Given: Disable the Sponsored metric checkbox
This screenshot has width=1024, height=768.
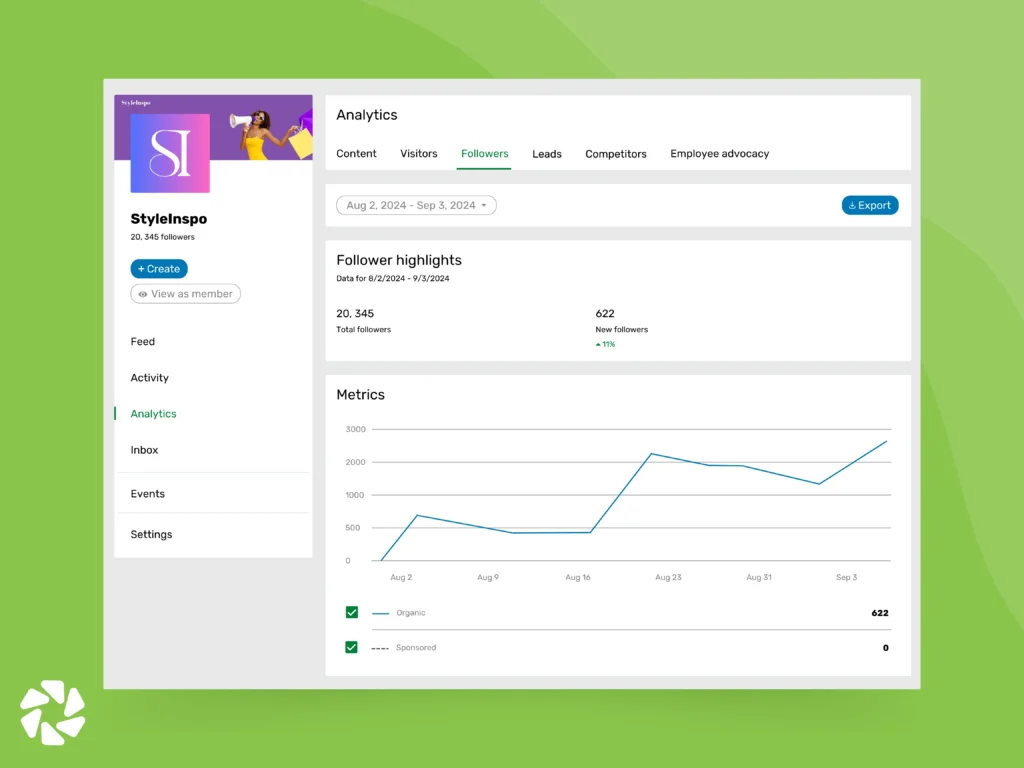Looking at the screenshot, I should pos(351,647).
